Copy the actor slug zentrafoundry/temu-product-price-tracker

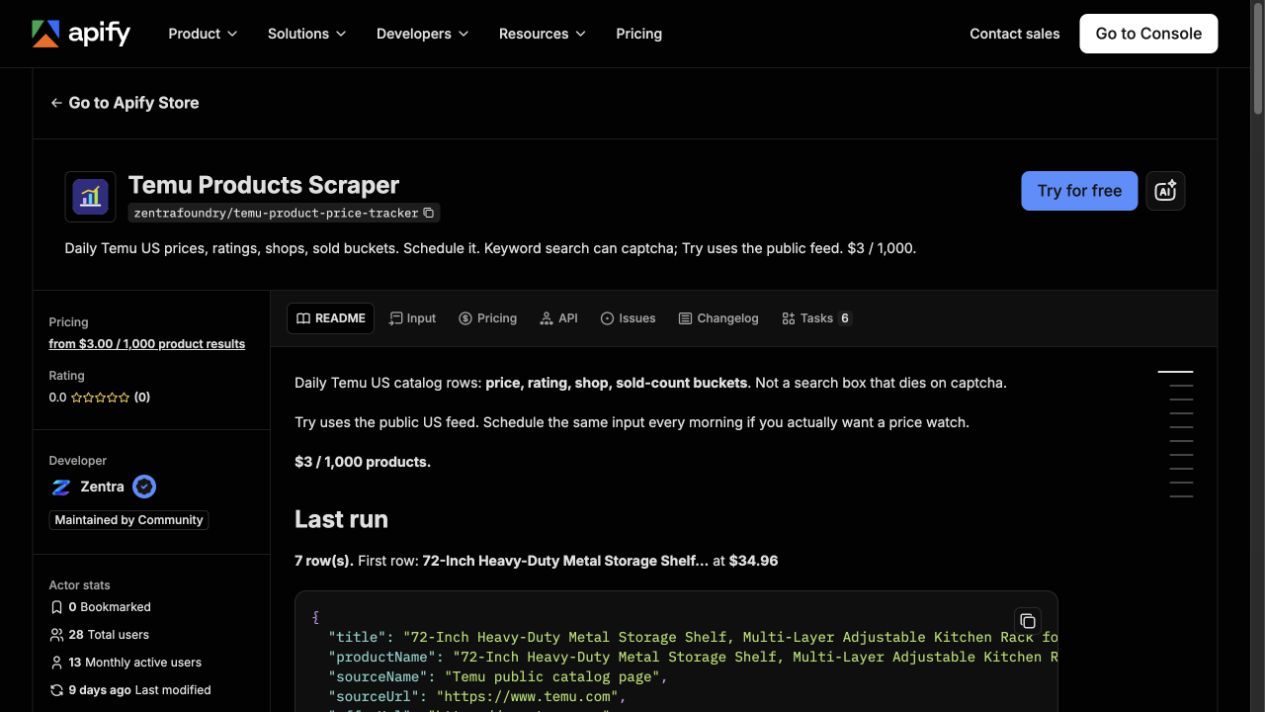(x=429, y=213)
